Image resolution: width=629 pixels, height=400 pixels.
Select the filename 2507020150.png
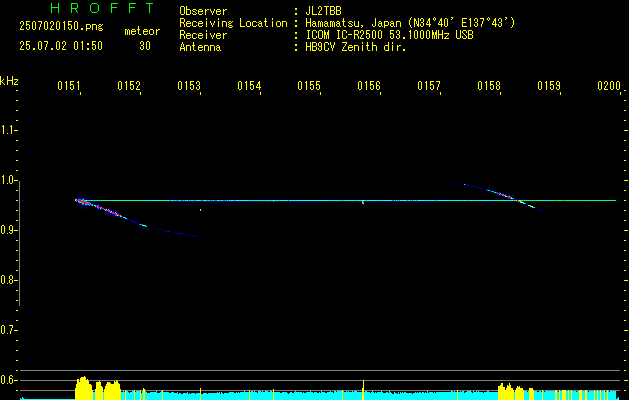coord(61,26)
